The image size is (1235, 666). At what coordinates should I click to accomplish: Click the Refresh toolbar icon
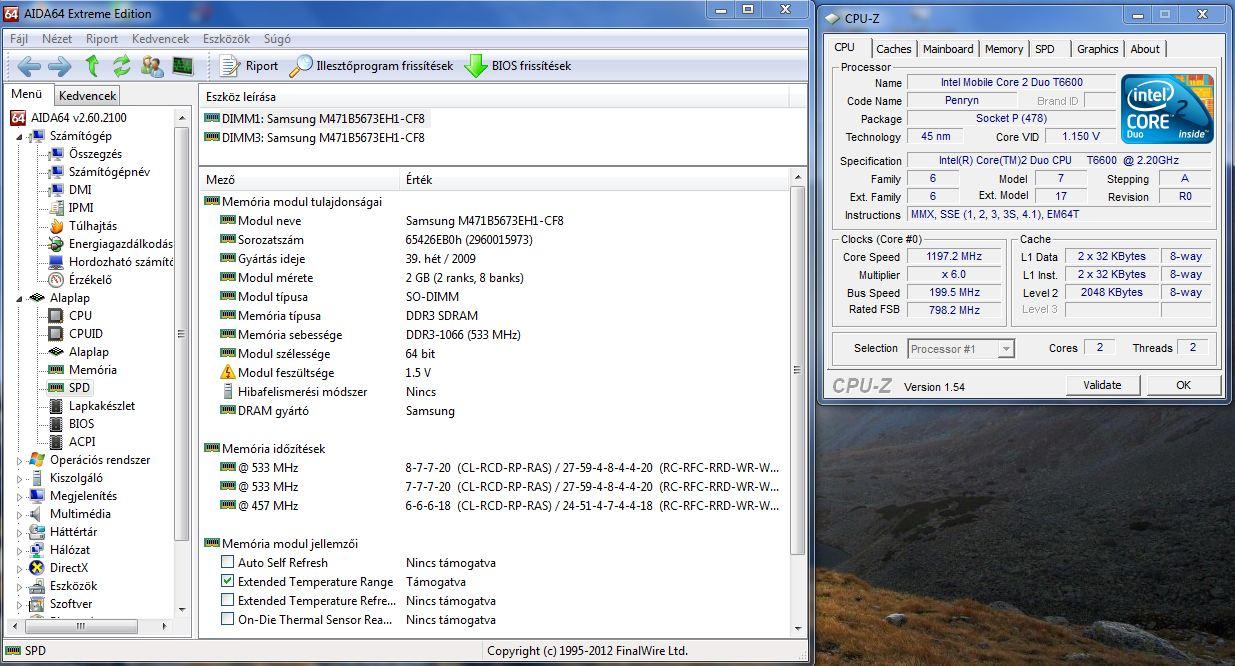[122, 66]
